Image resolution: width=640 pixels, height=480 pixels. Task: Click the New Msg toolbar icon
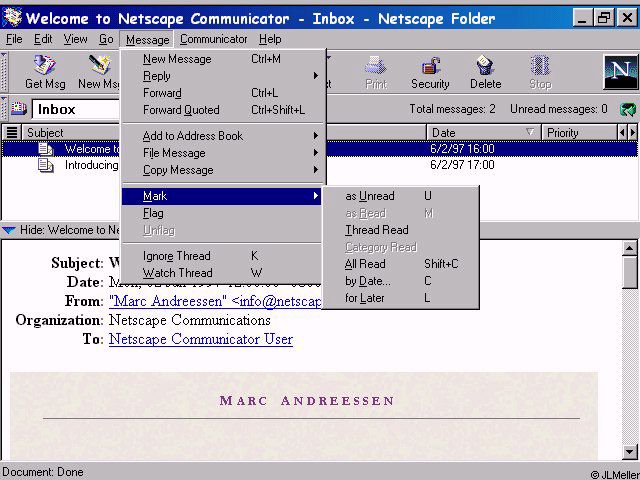(98, 72)
